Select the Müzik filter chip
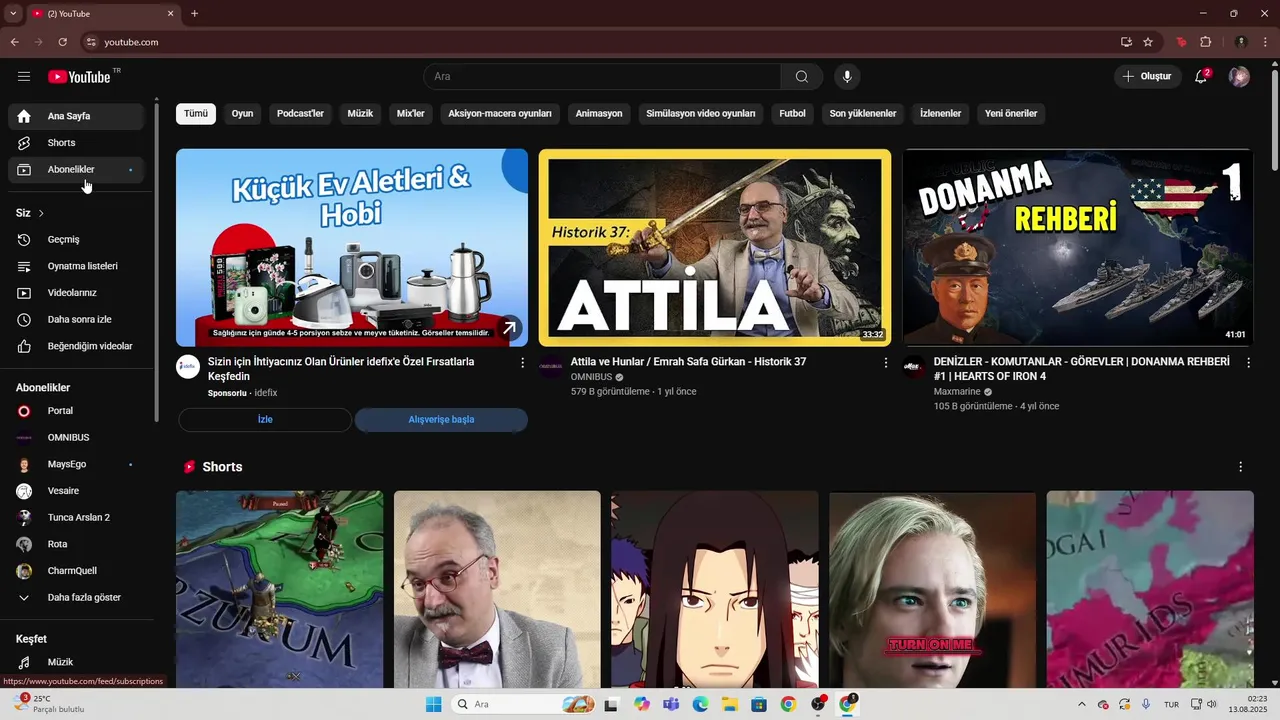This screenshot has width=1280, height=720. tap(360, 114)
